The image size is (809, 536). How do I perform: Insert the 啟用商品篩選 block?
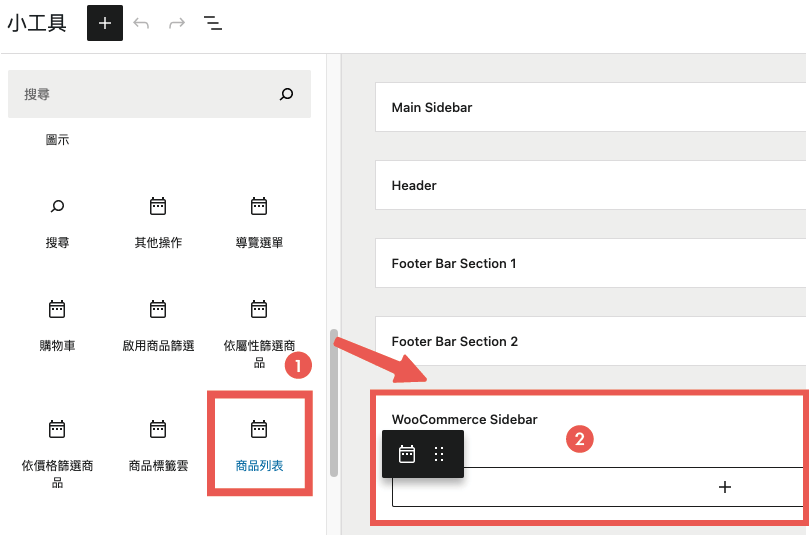(x=158, y=326)
